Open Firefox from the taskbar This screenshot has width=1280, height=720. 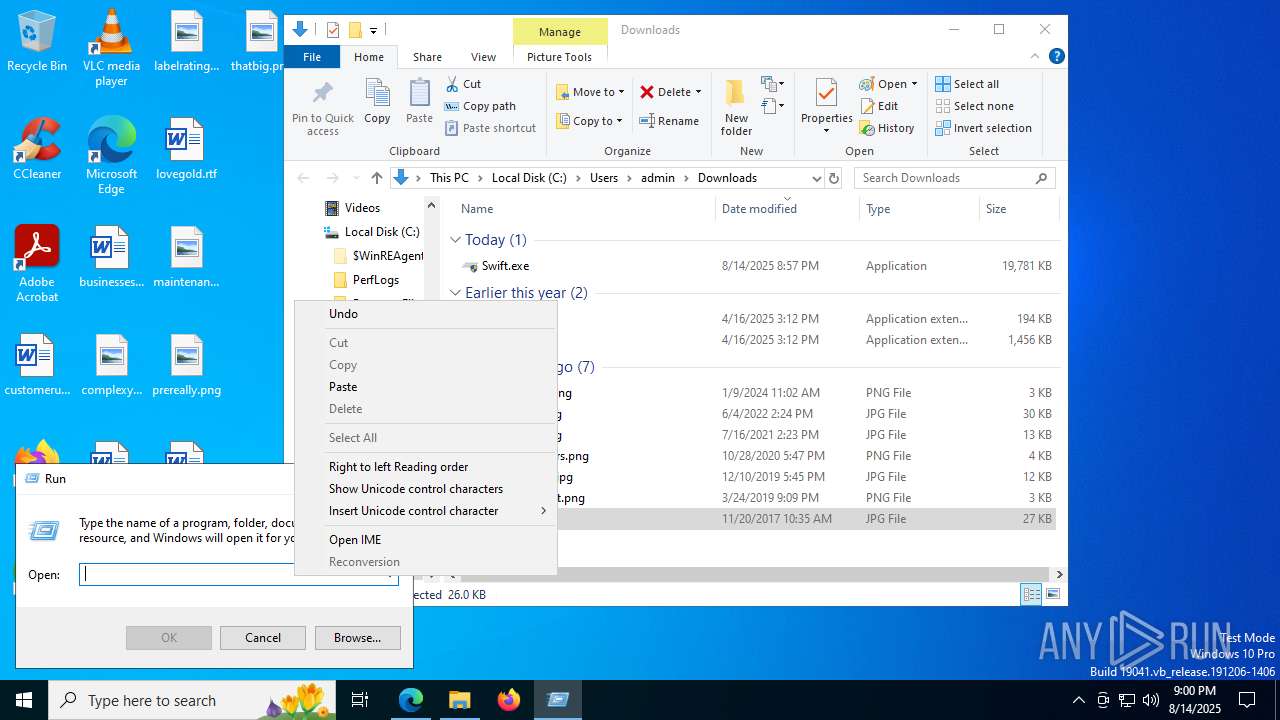pos(509,700)
